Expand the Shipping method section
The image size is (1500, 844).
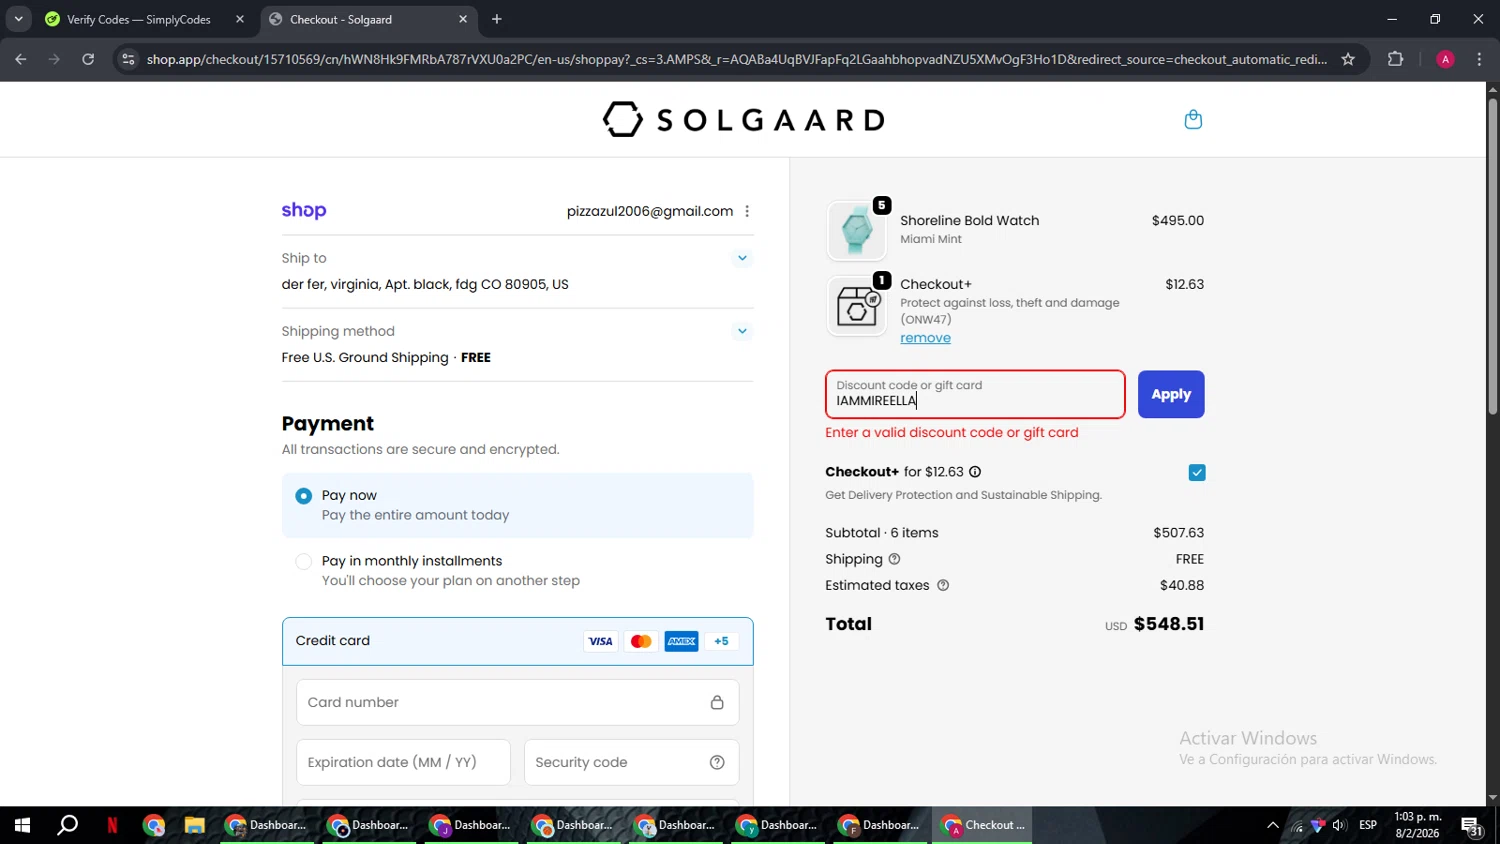pos(742,331)
